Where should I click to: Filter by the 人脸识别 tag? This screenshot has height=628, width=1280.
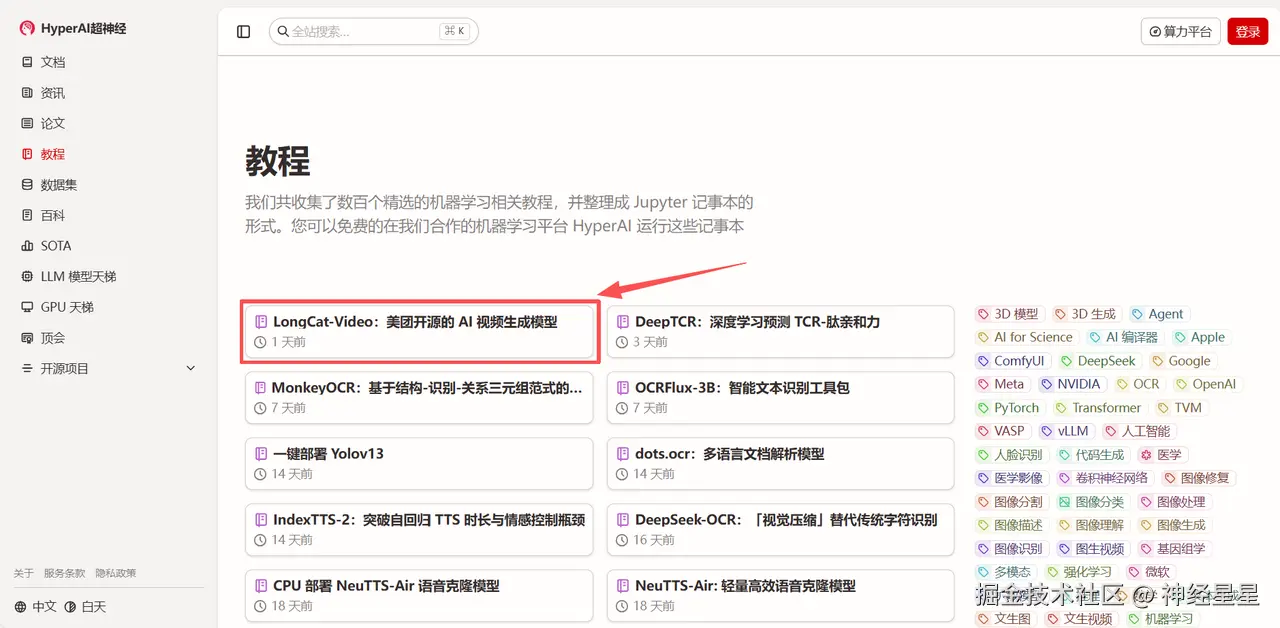tap(1011, 455)
